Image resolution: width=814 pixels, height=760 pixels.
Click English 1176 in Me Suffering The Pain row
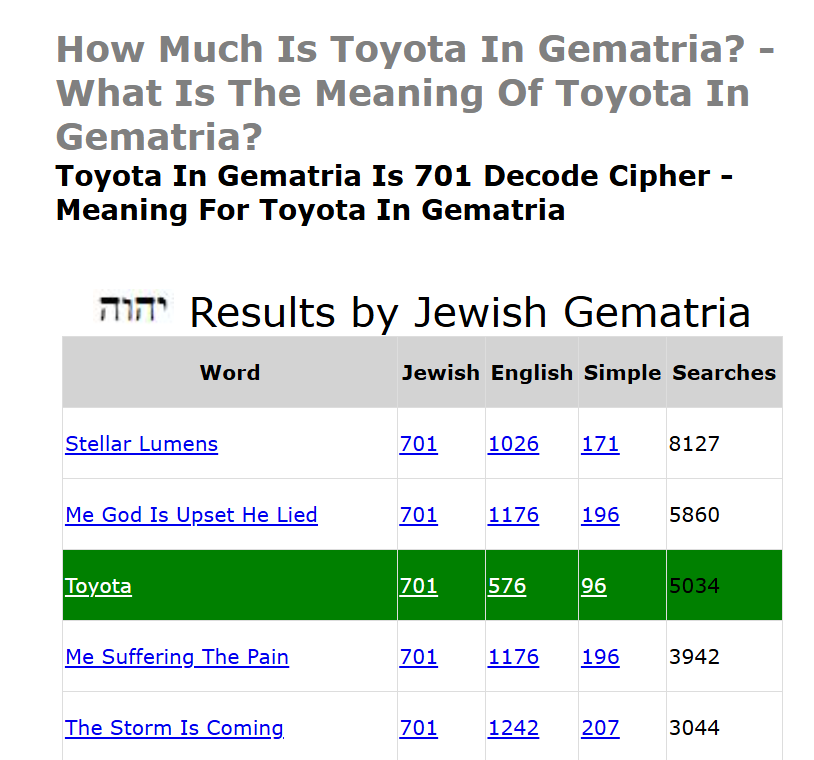(x=513, y=657)
